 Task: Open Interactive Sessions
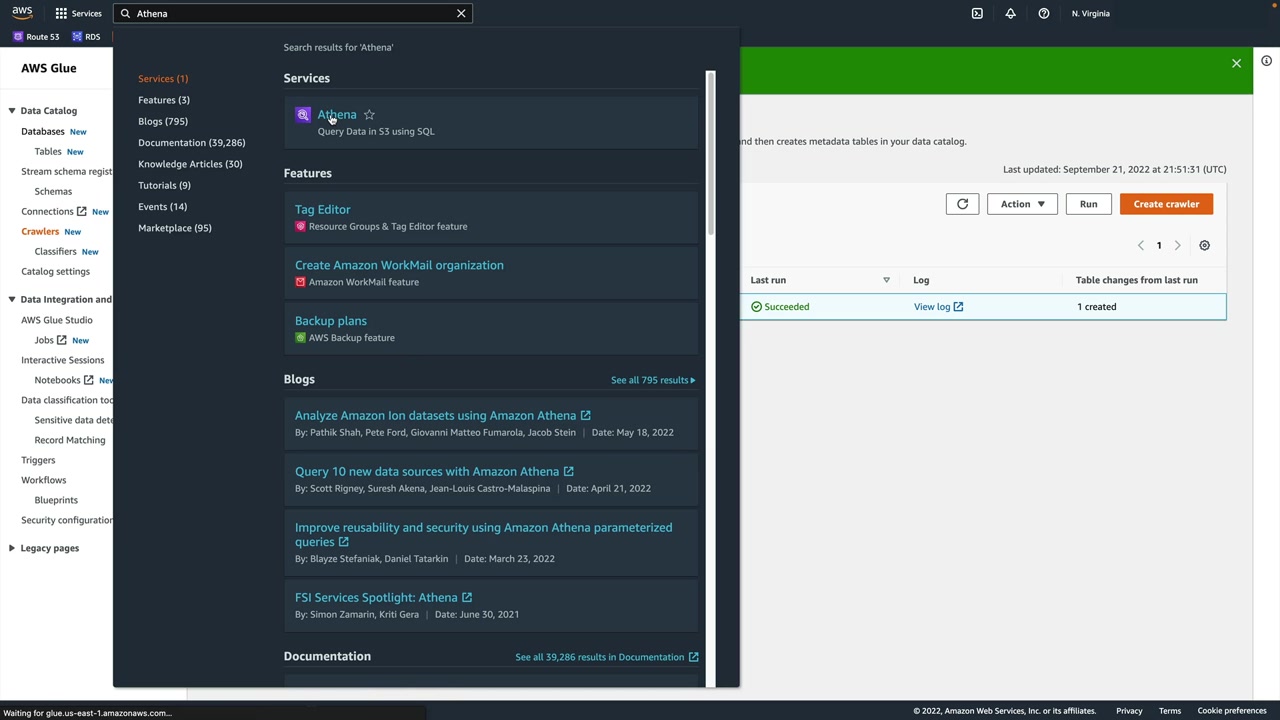[x=63, y=360]
